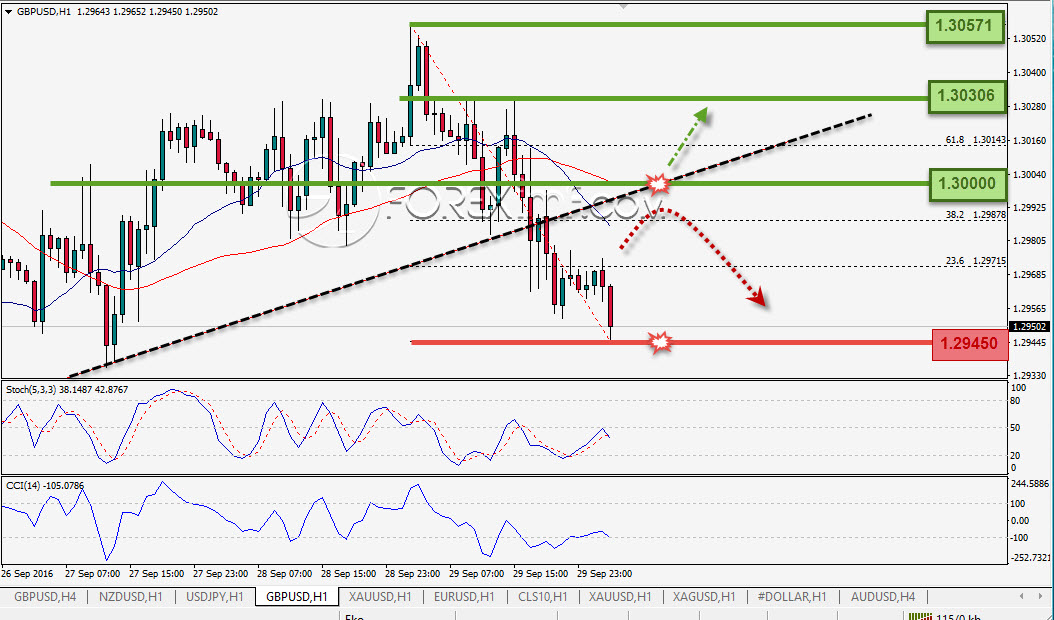
Task: Open XAUUSD,H1 tab right after GBPUSD,H1 tab
Action: [x=380, y=596]
